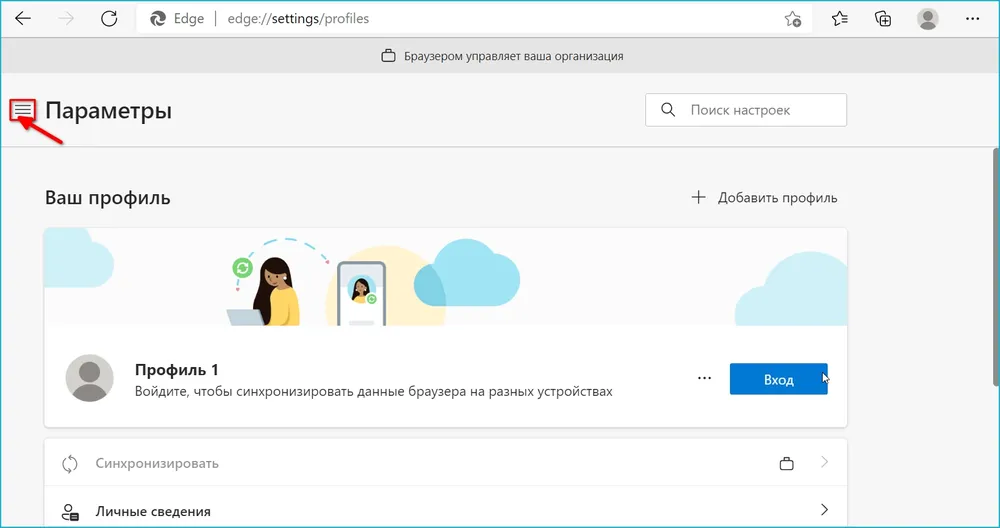Go back with the browser back arrow
1000x528 pixels.
point(23,18)
